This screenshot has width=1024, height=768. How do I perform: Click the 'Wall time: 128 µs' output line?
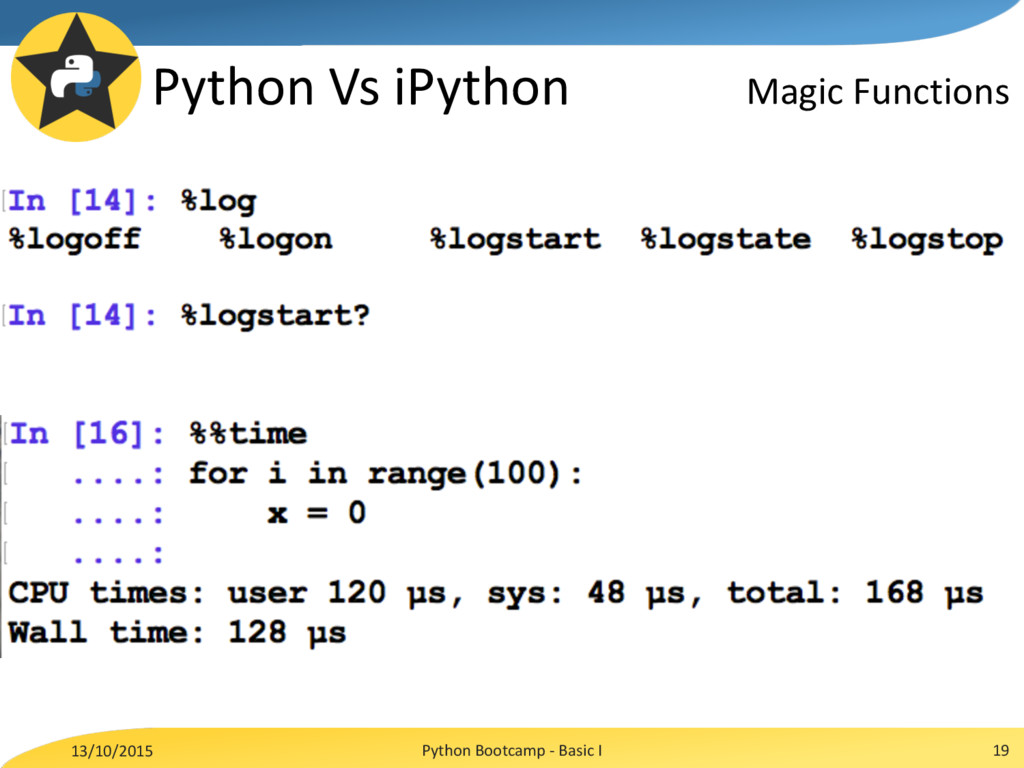177,632
